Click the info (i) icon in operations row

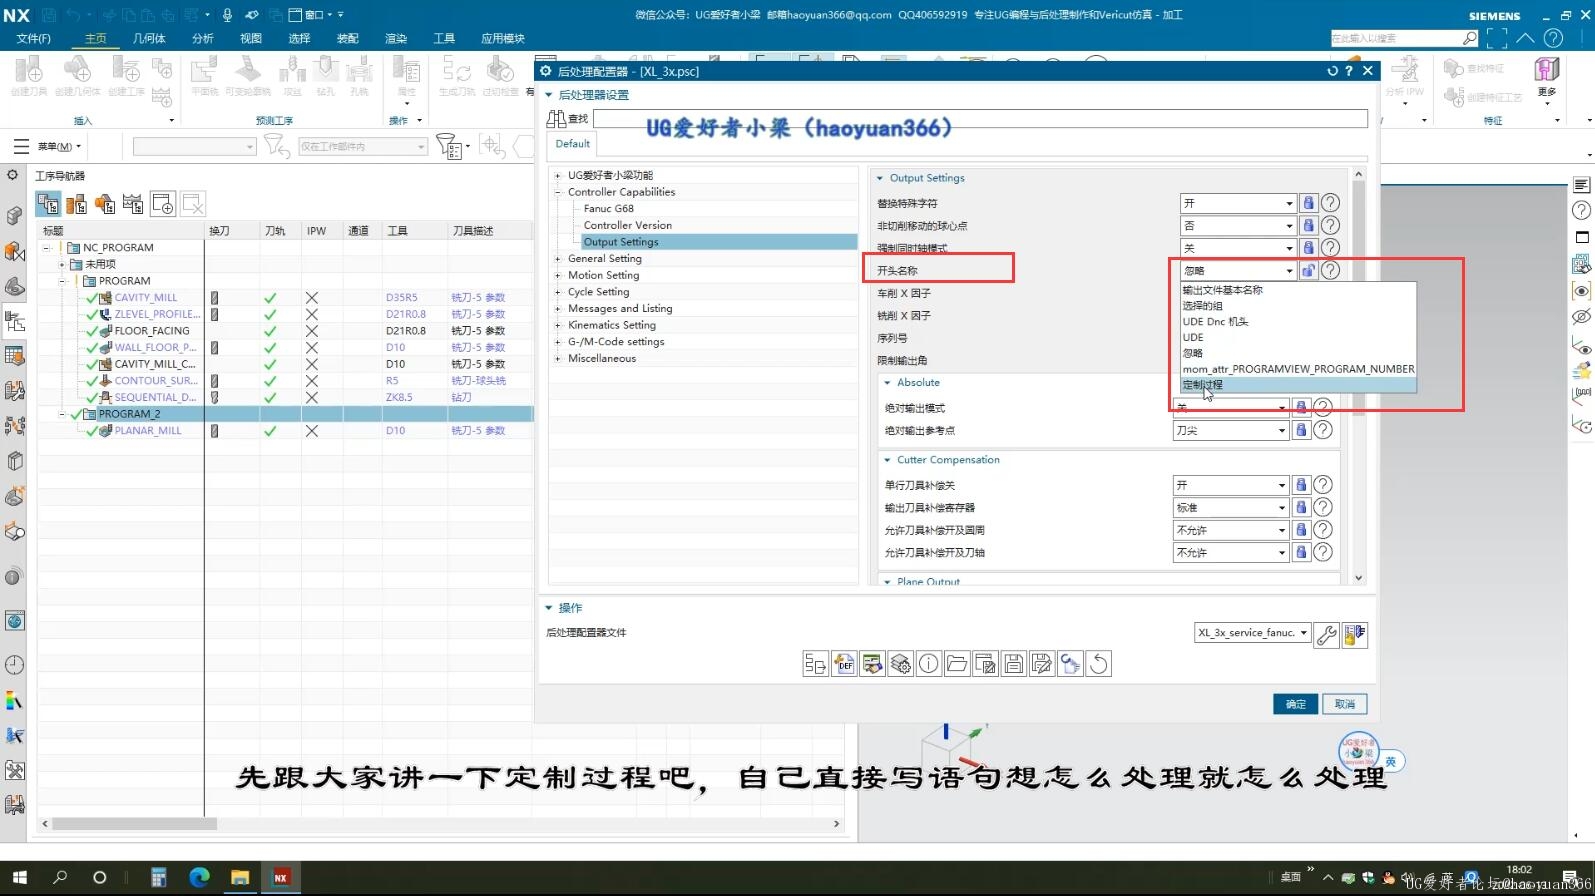[x=929, y=664]
